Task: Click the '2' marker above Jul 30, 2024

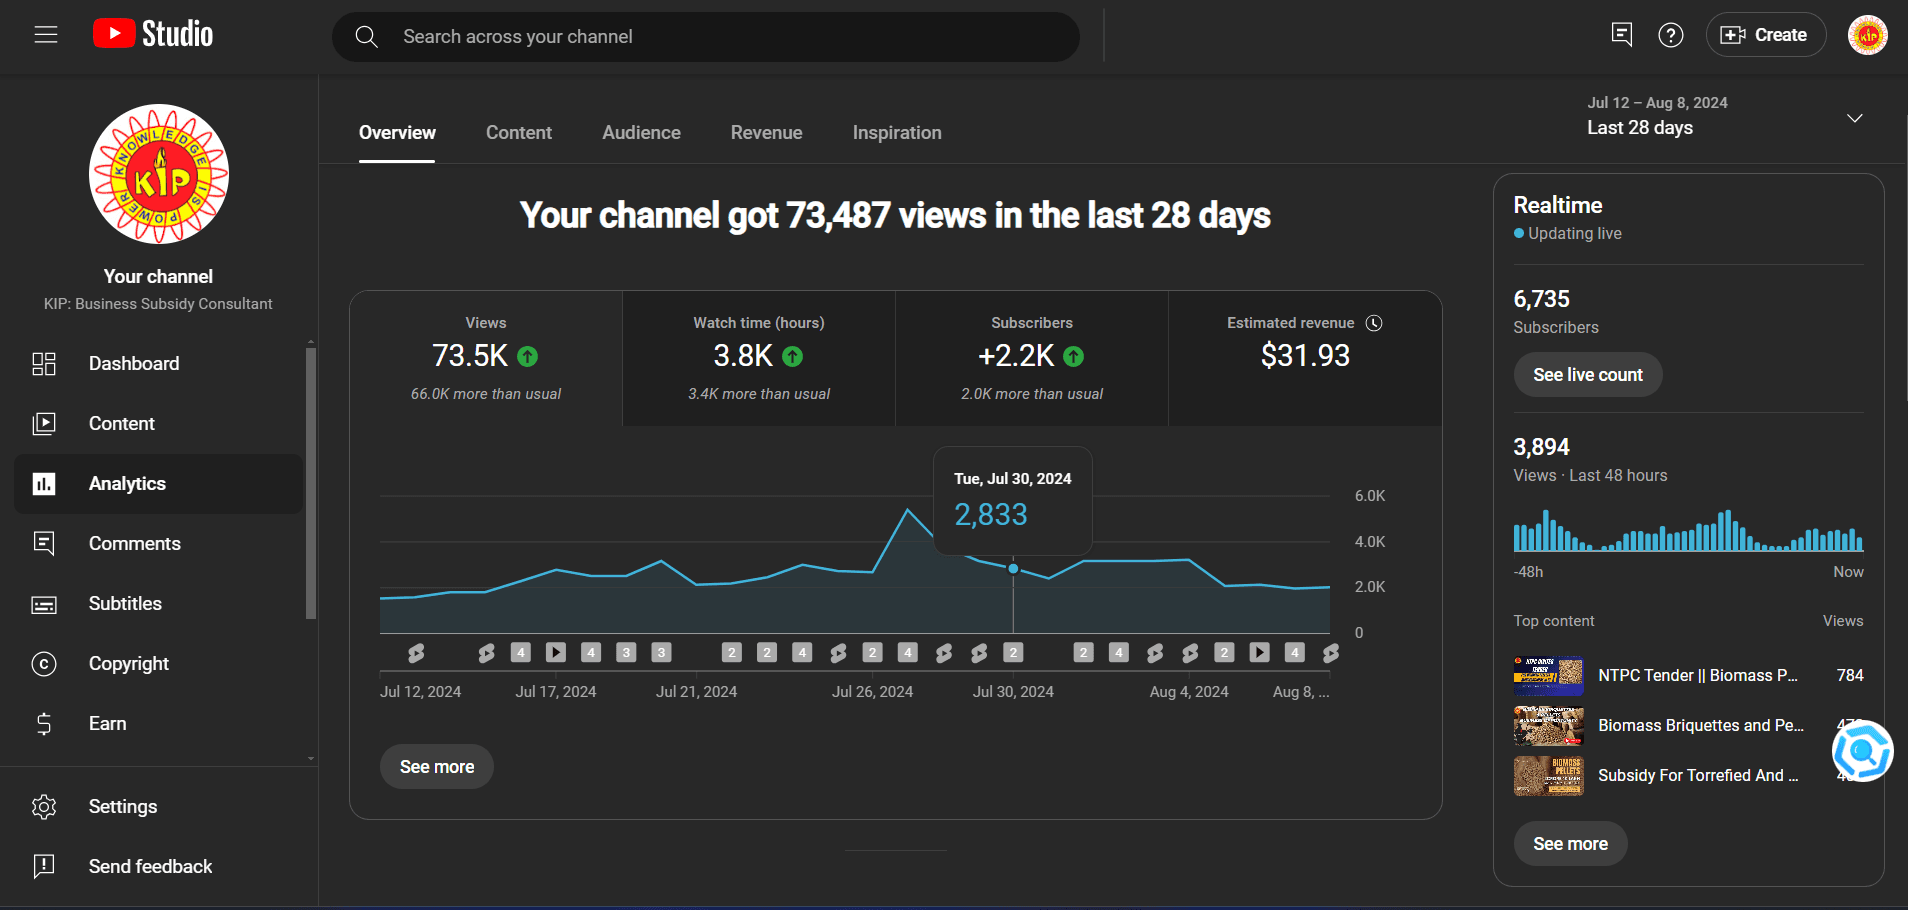Action: pyautogui.click(x=1013, y=652)
